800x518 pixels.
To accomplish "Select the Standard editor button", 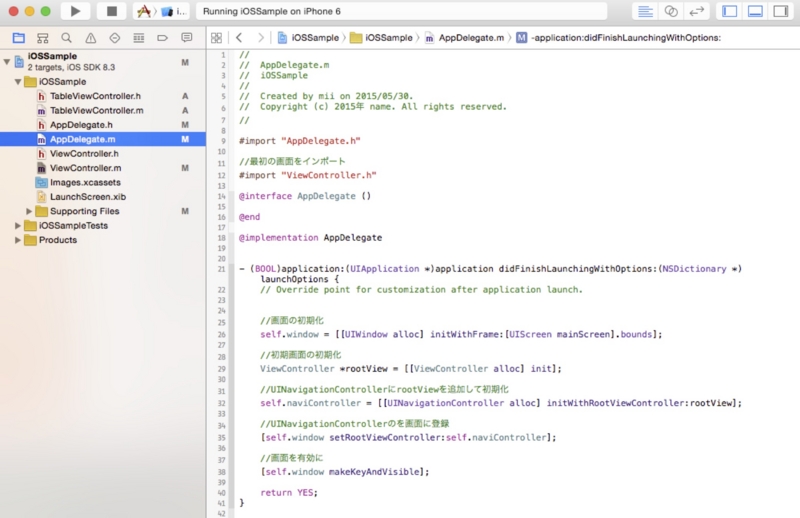I will (x=645, y=11).
